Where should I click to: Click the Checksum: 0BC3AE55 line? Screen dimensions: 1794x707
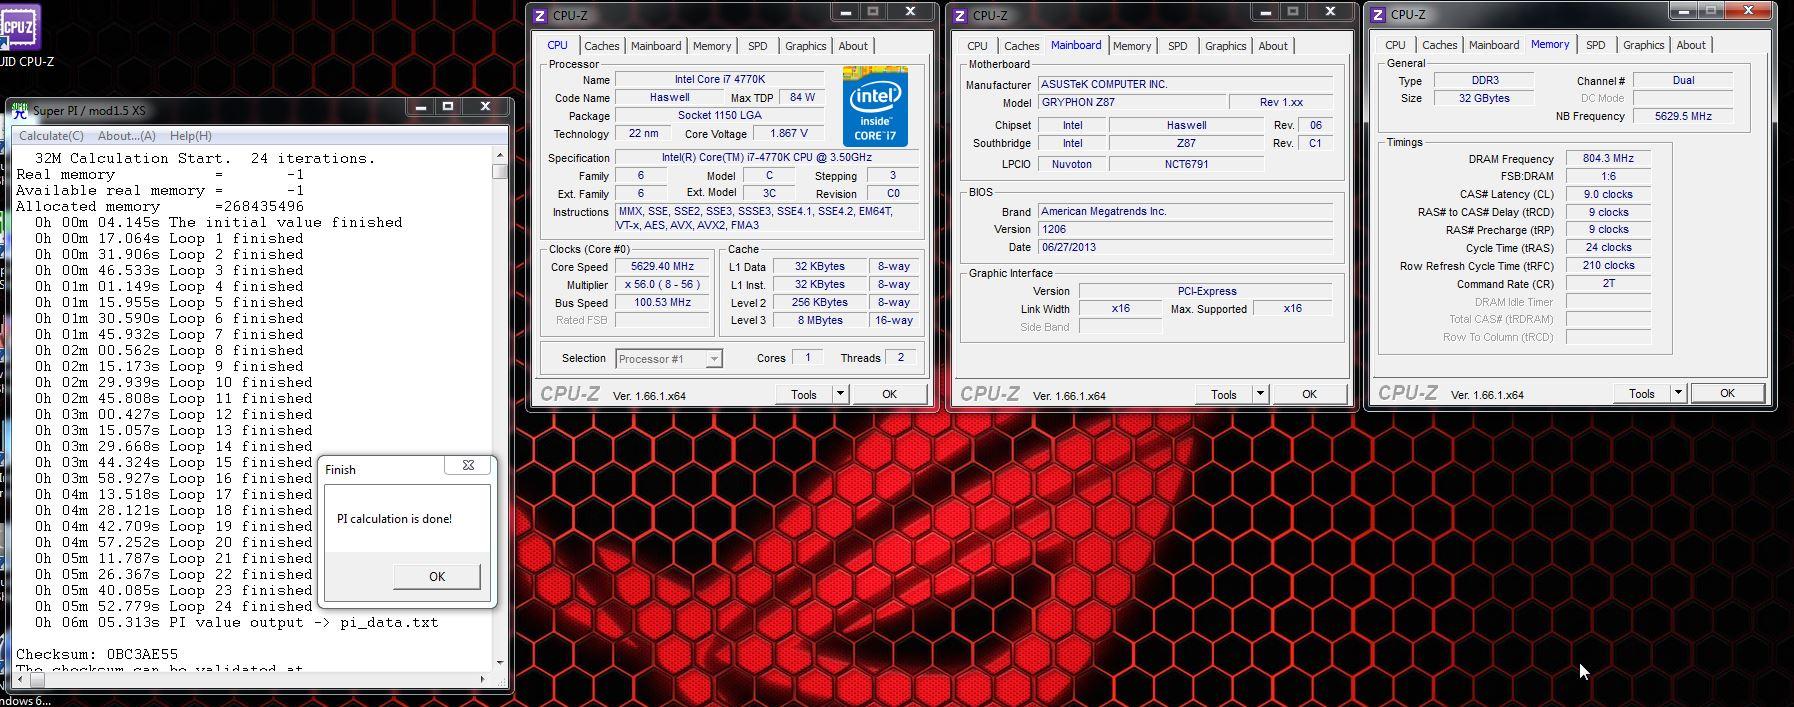[x=97, y=654]
